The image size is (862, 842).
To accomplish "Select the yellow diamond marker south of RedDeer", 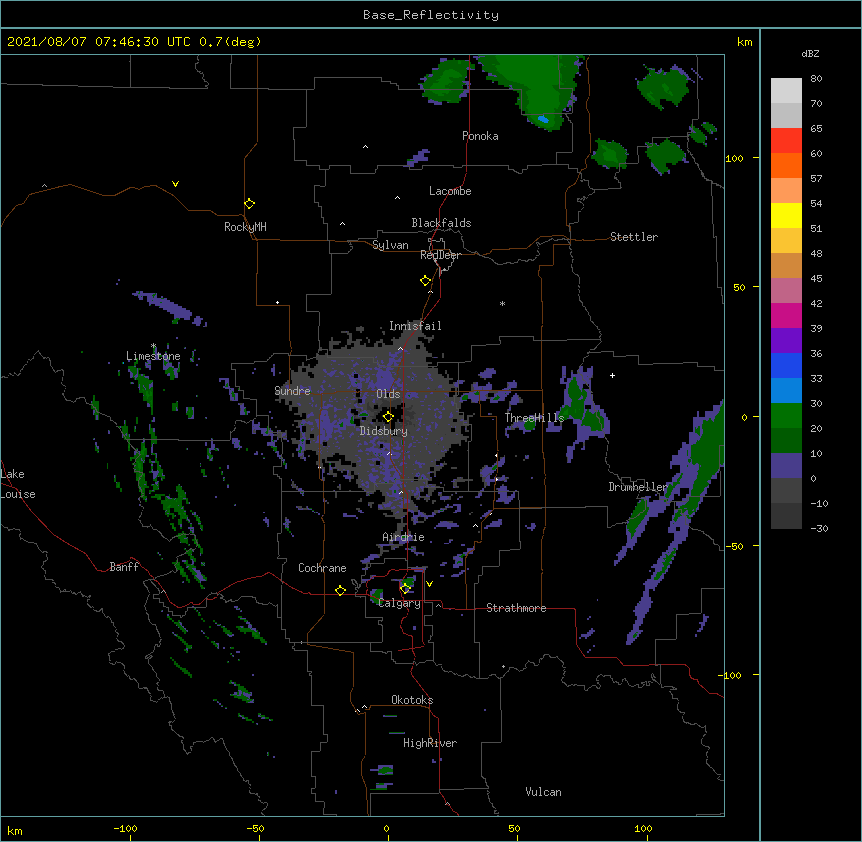I will (426, 281).
